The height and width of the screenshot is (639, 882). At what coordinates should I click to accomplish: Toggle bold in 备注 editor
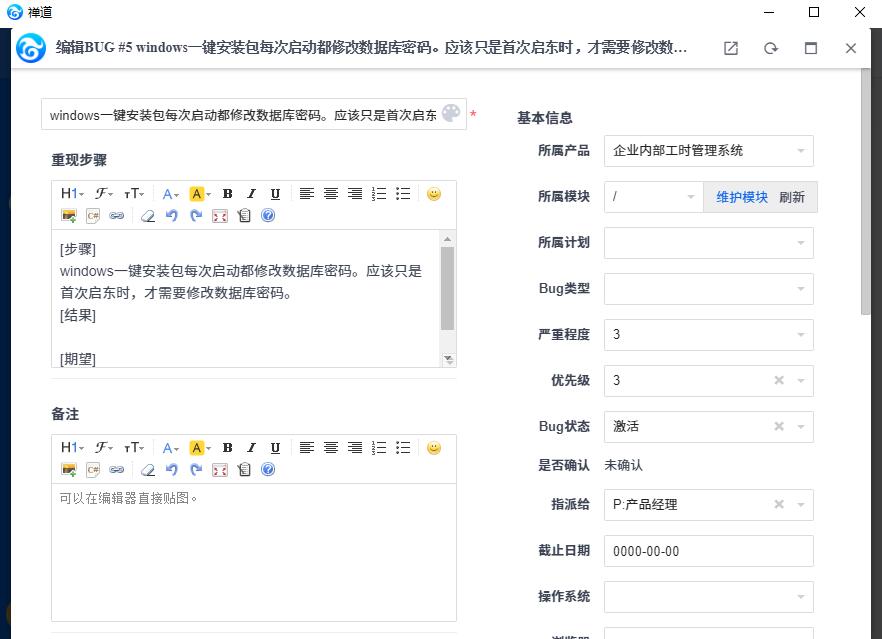point(227,448)
